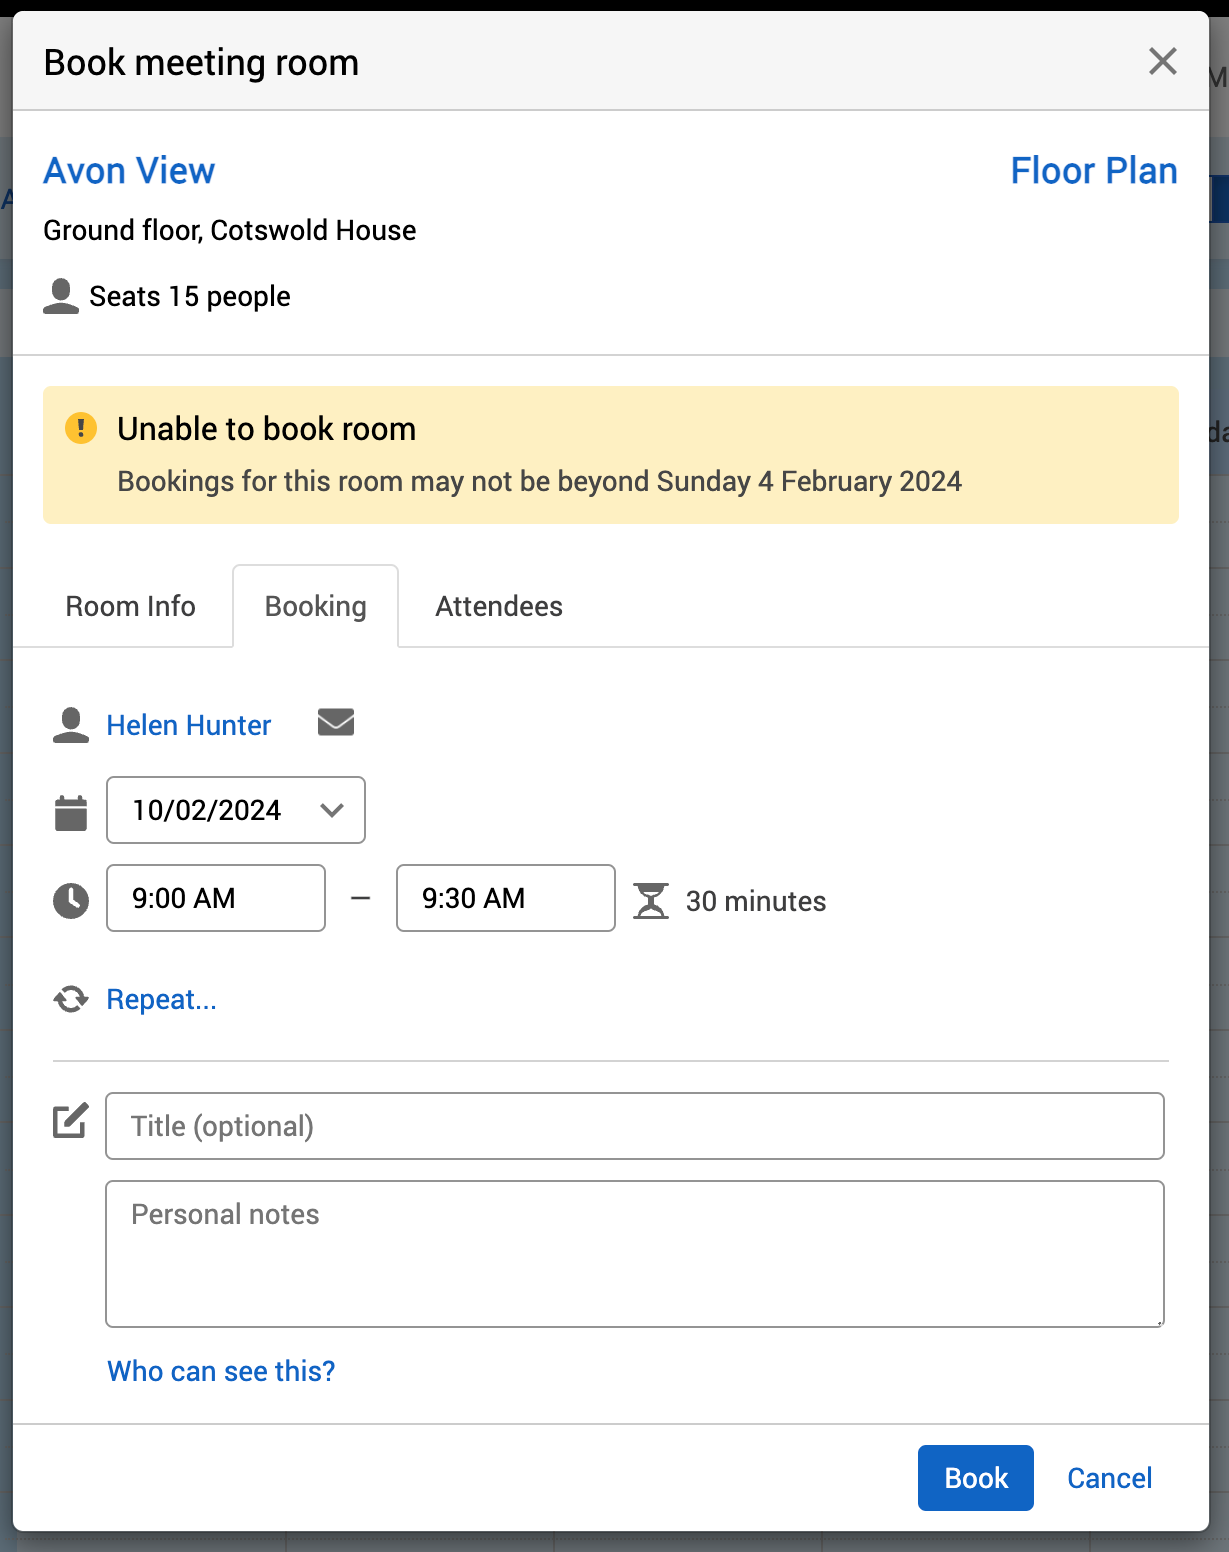Click the edit pencil icon beside Title
The height and width of the screenshot is (1552, 1229).
click(x=71, y=1122)
